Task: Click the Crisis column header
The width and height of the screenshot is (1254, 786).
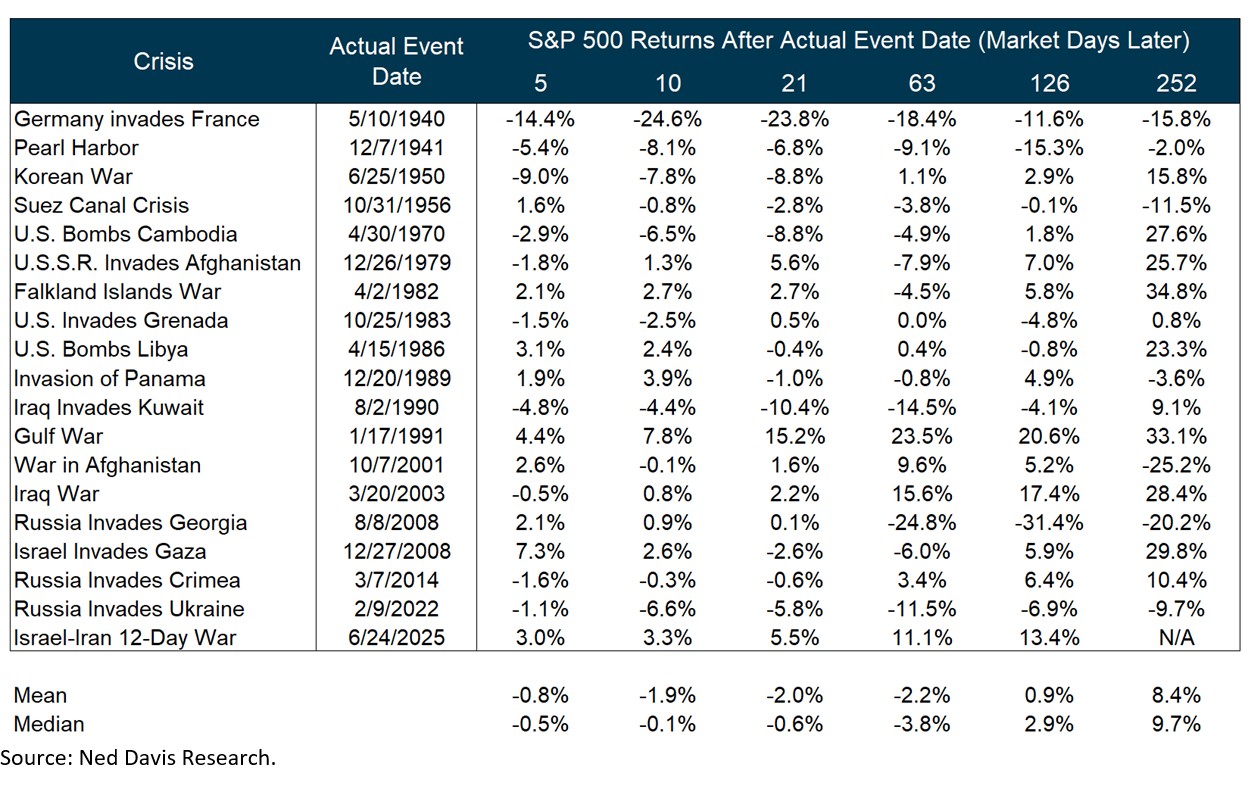Action: [x=163, y=61]
